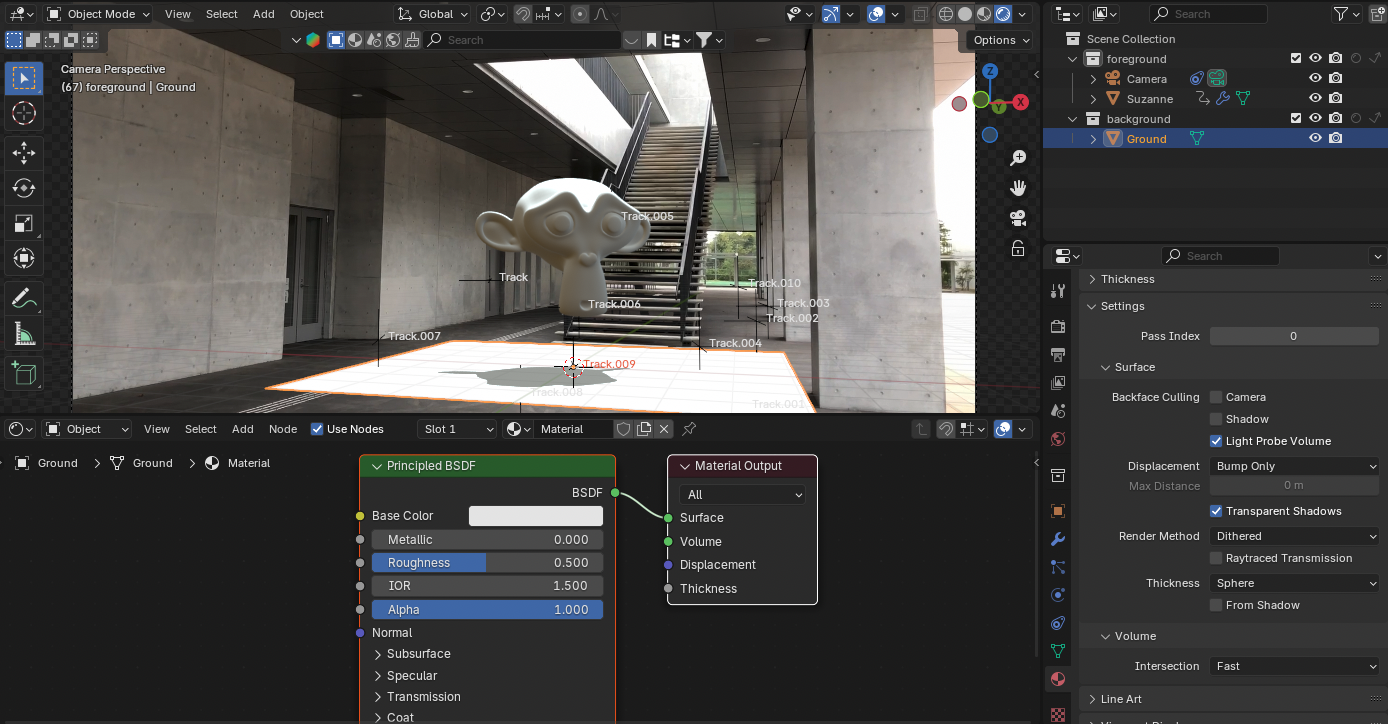The width and height of the screenshot is (1388, 724).
Task: Hide Suzanne with its eye icon
Action: 1316,99
